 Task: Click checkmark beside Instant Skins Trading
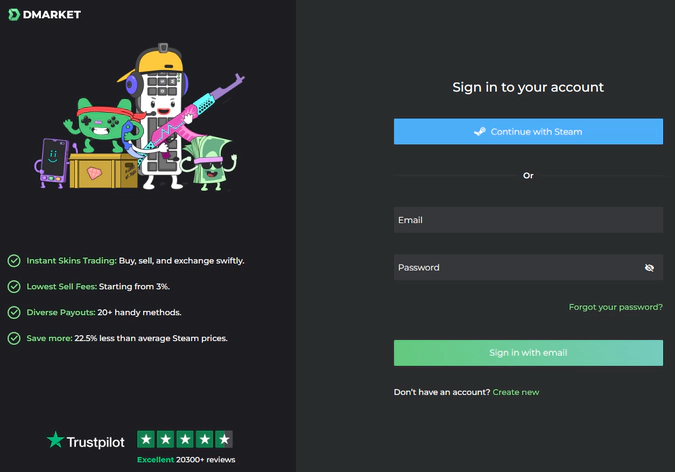pos(14,261)
